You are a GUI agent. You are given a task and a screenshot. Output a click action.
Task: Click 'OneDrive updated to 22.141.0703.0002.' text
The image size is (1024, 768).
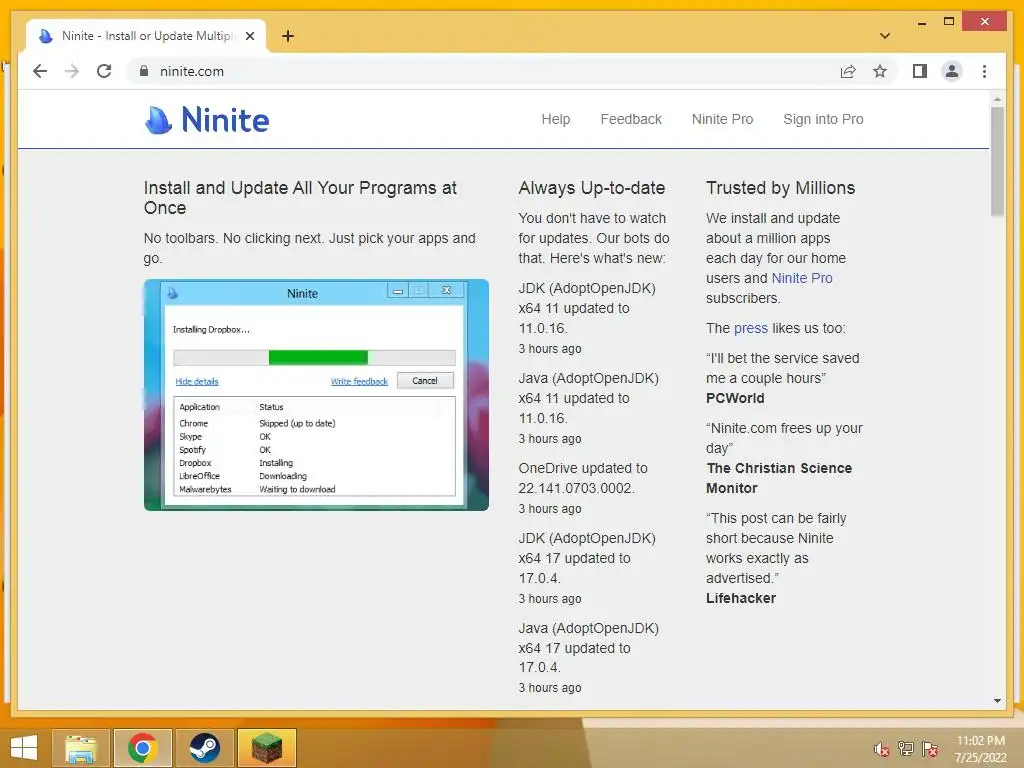click(583, 478)
